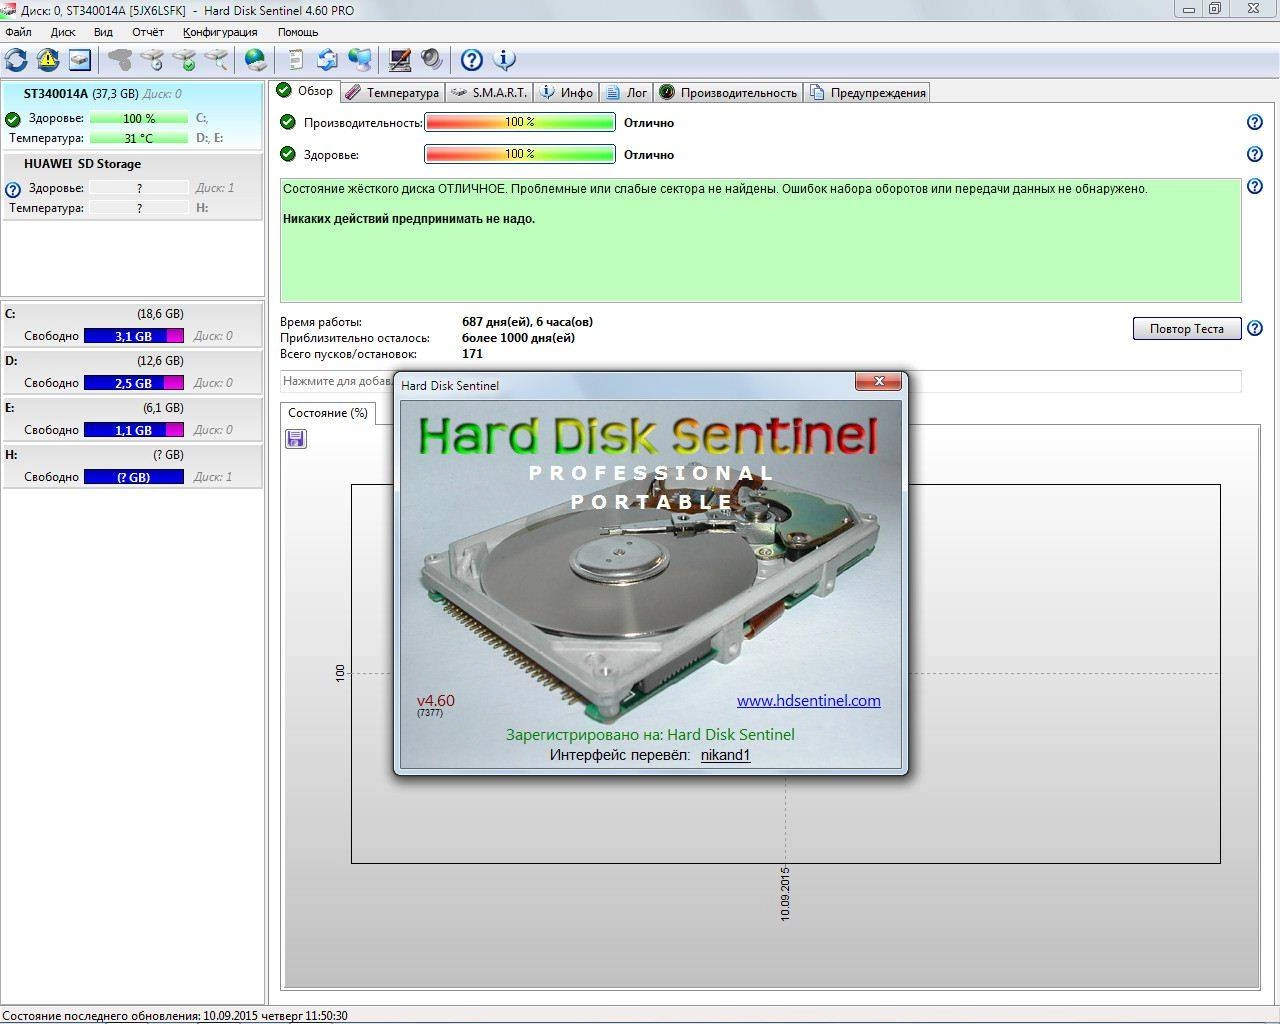This screenshot has width=1280, height=1024.
Task: Click the '687 дня(ей), 6 часа(ов)' value
Action: (527, 322)
